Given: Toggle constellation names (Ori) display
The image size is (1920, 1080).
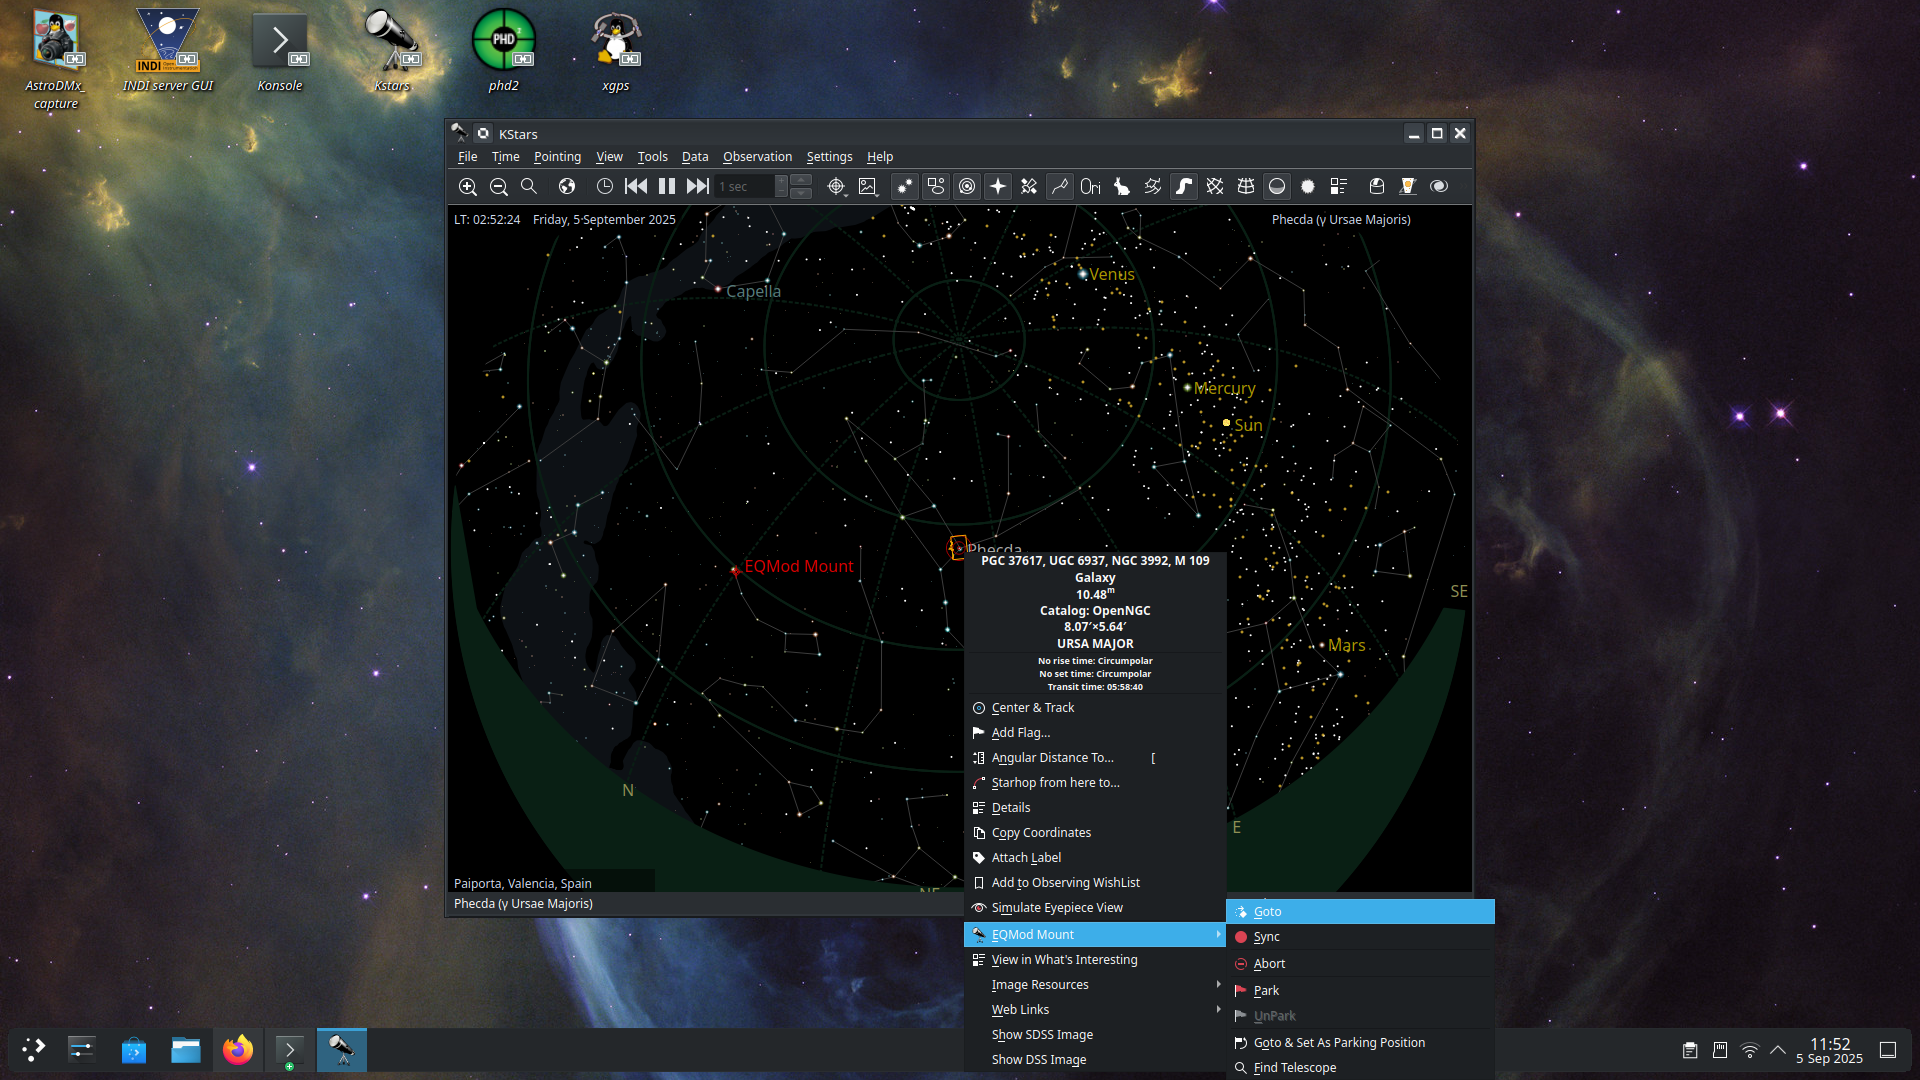Looking at the screenshot, I should 1091,187.
